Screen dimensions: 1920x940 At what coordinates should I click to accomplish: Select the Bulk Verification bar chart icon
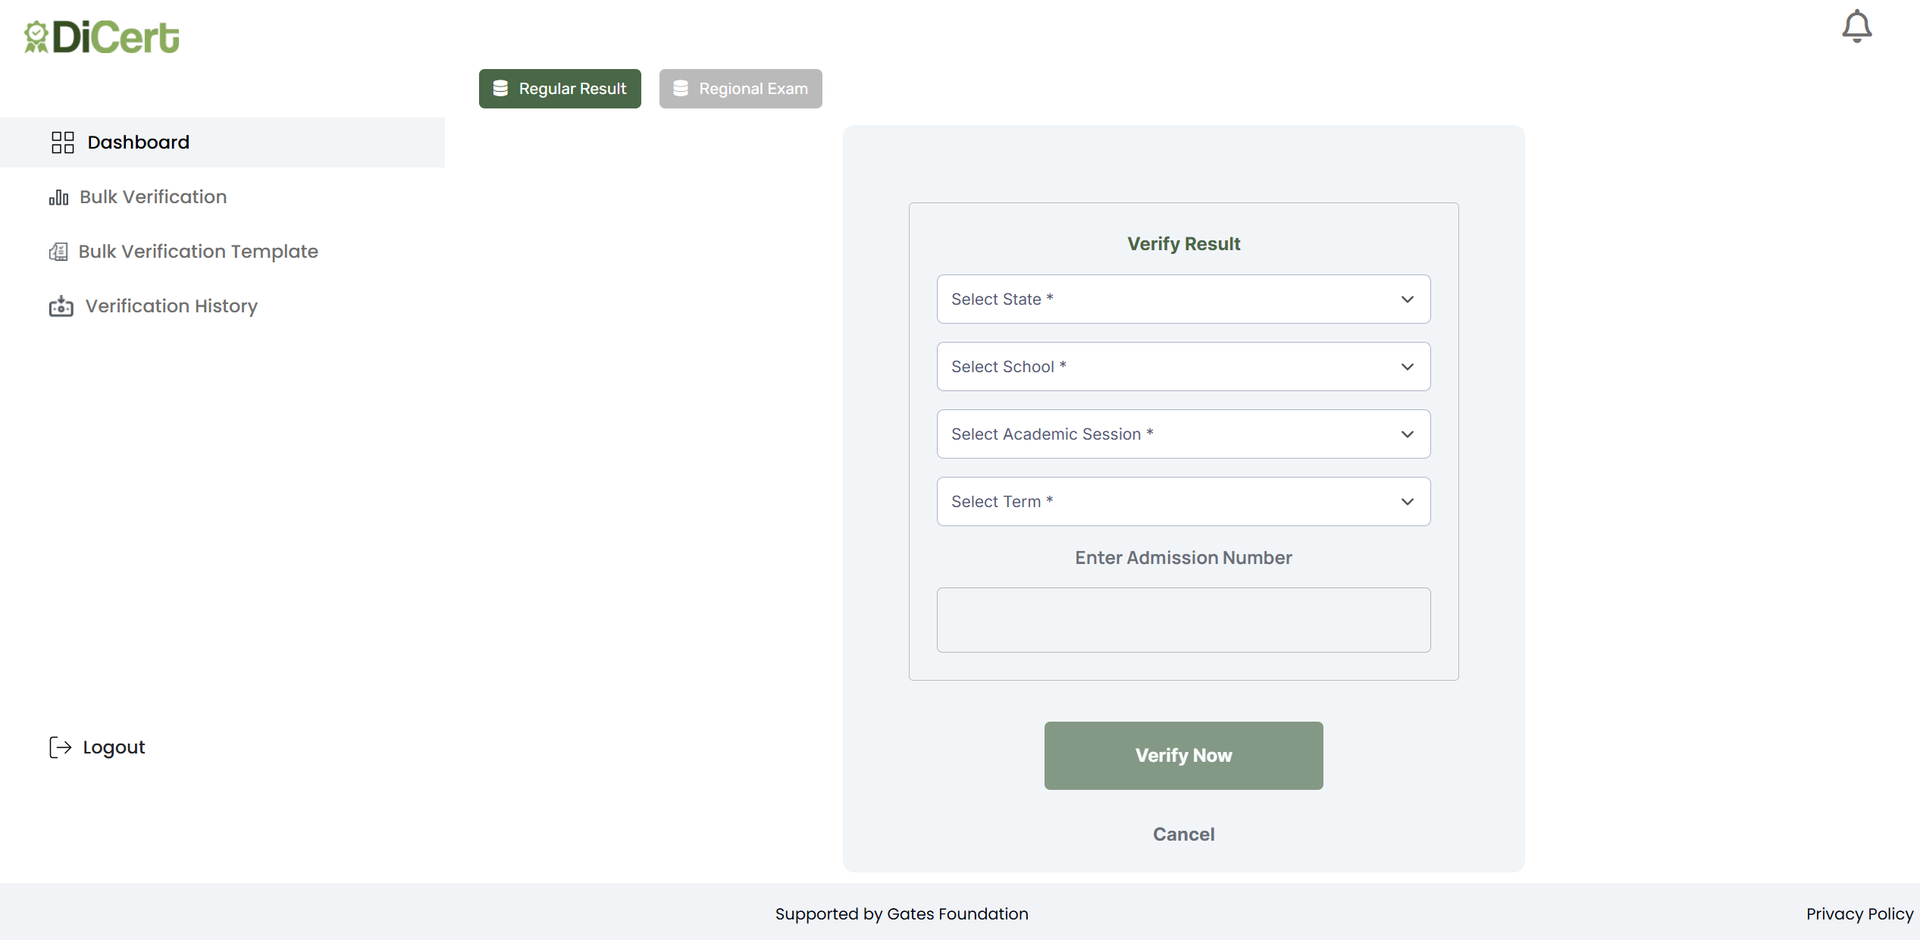click(x=59, y=197)
